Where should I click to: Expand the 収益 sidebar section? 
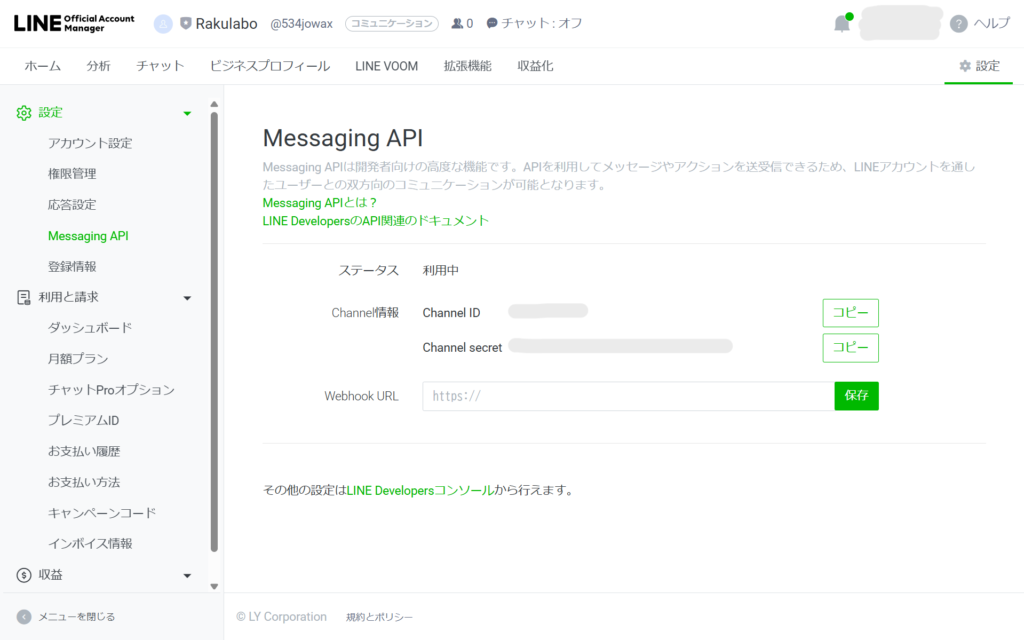click(187, 575)
